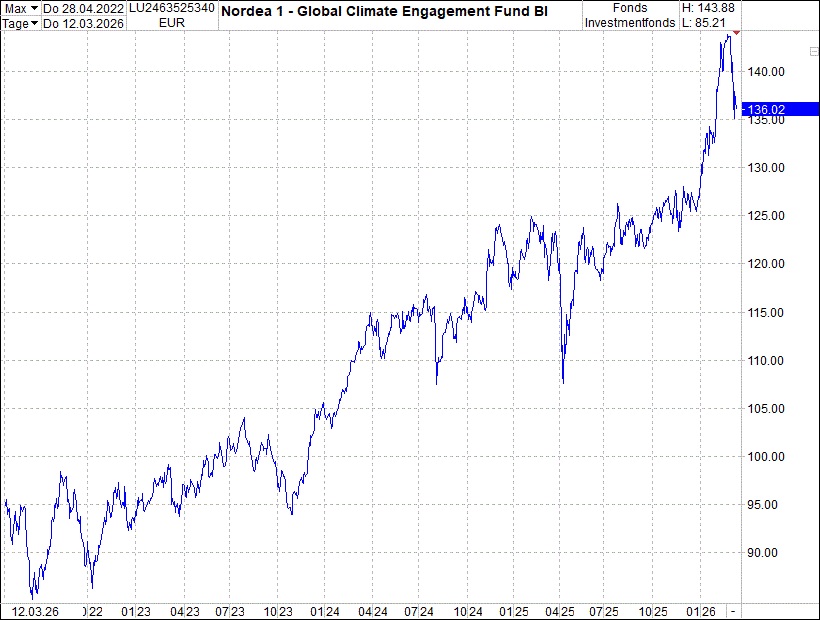Click the blue current price tag 136.02
Viewport: 820px width, 620px height.
coord(780,109)
